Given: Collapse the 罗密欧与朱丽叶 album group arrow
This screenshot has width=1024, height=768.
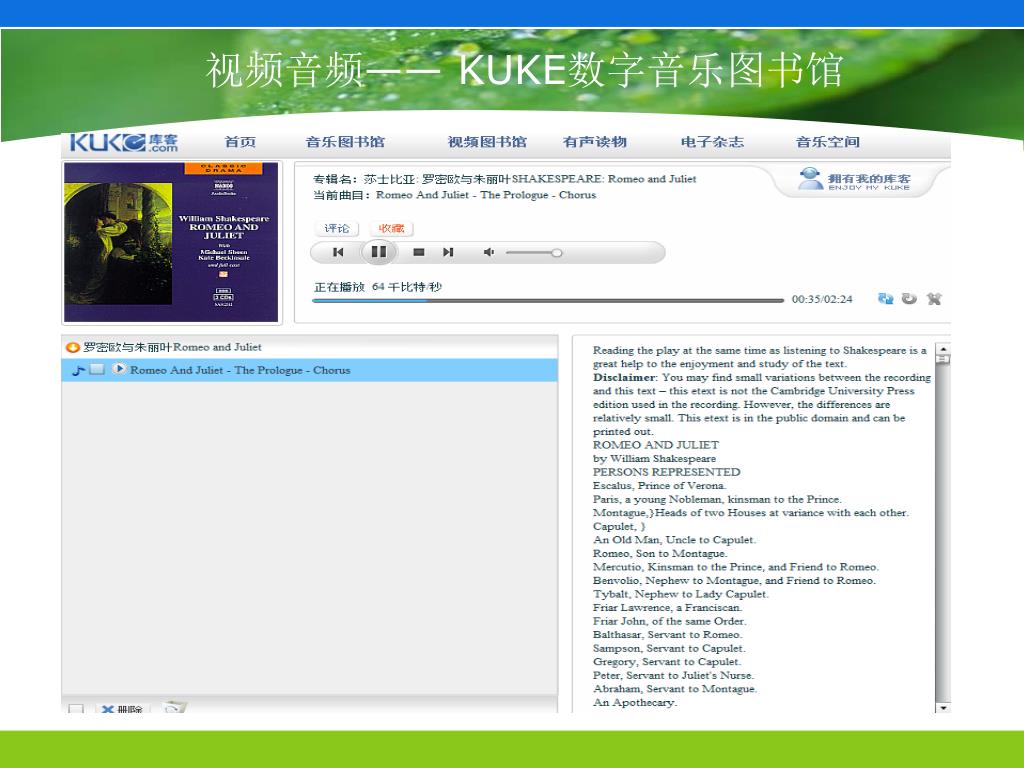Looking at the screenshot, I should [72, 347].
